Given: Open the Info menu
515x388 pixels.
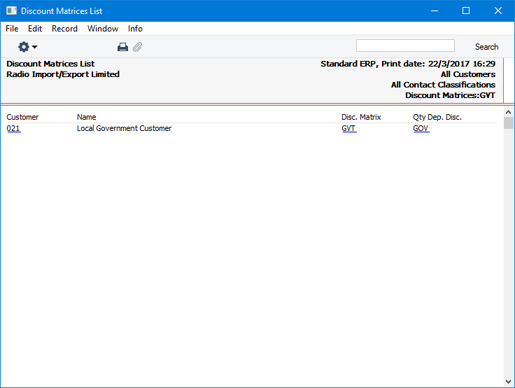Looking at the screenshot, I should tap(135, 29).
